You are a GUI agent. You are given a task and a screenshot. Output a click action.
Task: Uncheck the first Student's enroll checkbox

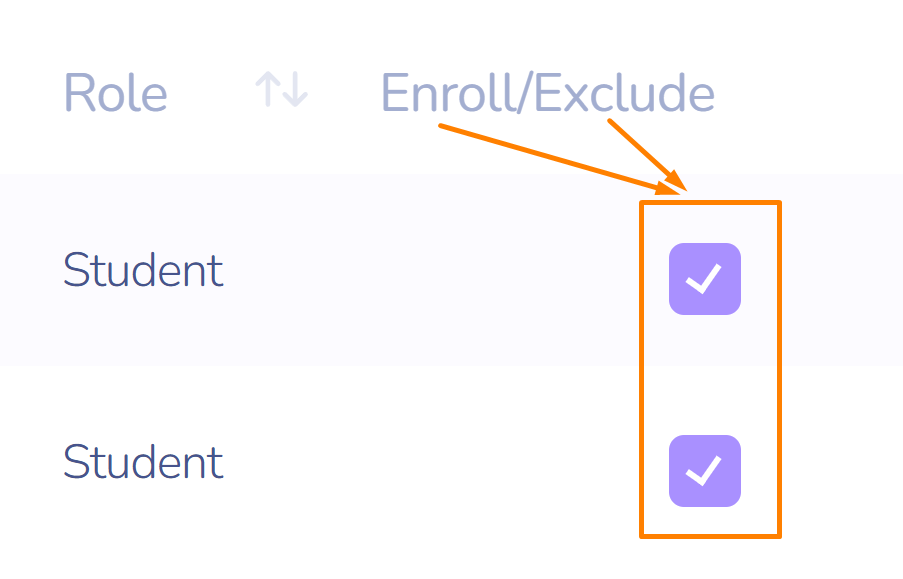704,279
